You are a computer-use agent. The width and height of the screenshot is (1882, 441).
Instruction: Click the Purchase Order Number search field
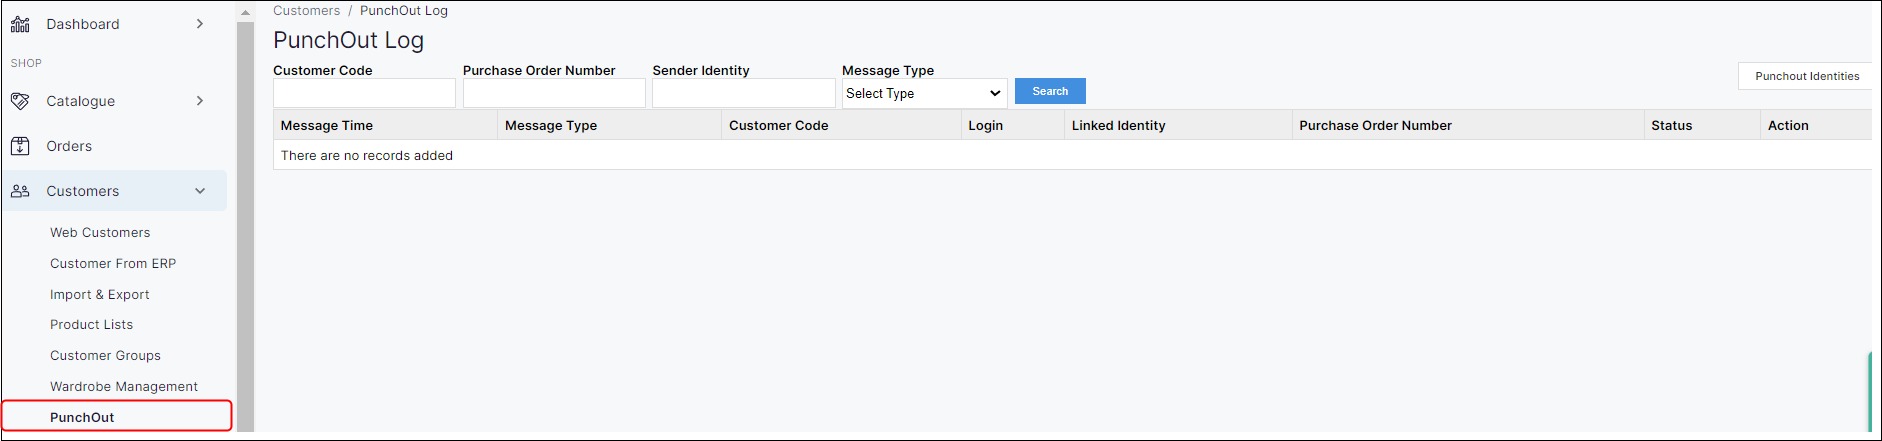554,93
